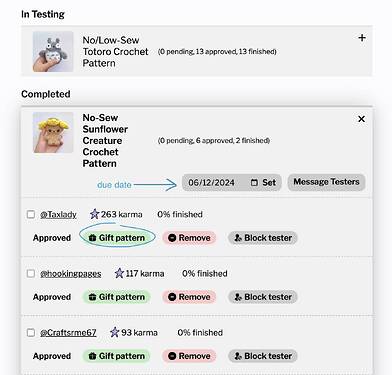Click the due date field showing 06/12/2024
This screenshot has height=375, width=392.
click(232, 183)
